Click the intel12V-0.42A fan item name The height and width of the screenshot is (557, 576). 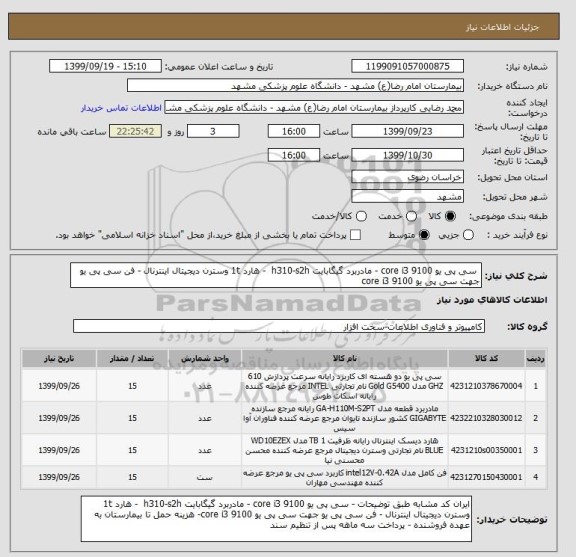[345, 478]
